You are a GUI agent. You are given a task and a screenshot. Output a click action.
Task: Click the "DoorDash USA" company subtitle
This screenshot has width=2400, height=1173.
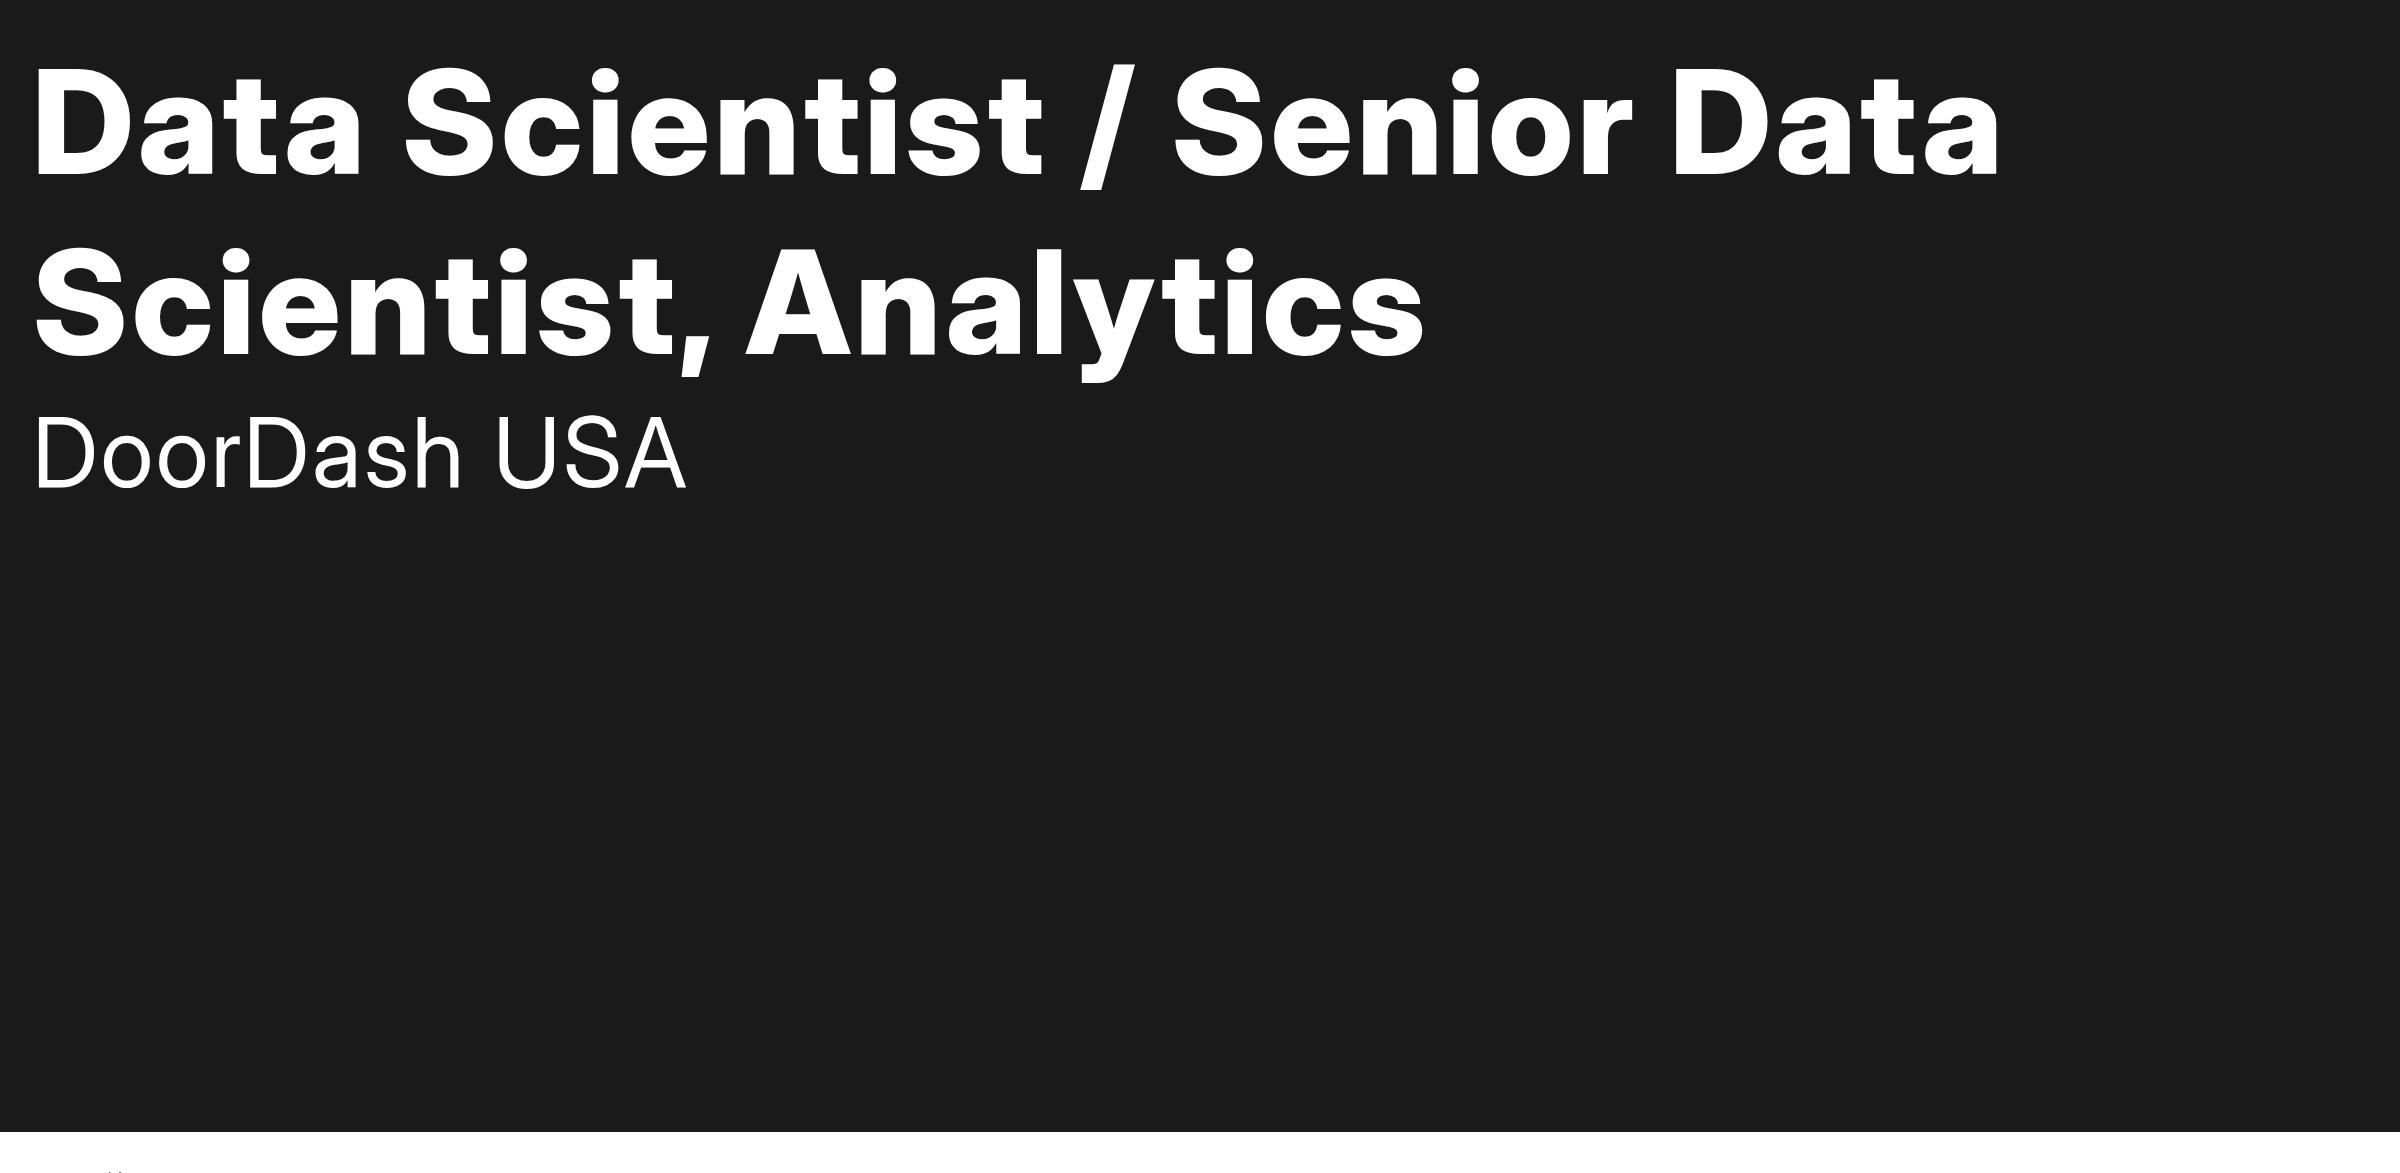361,455
